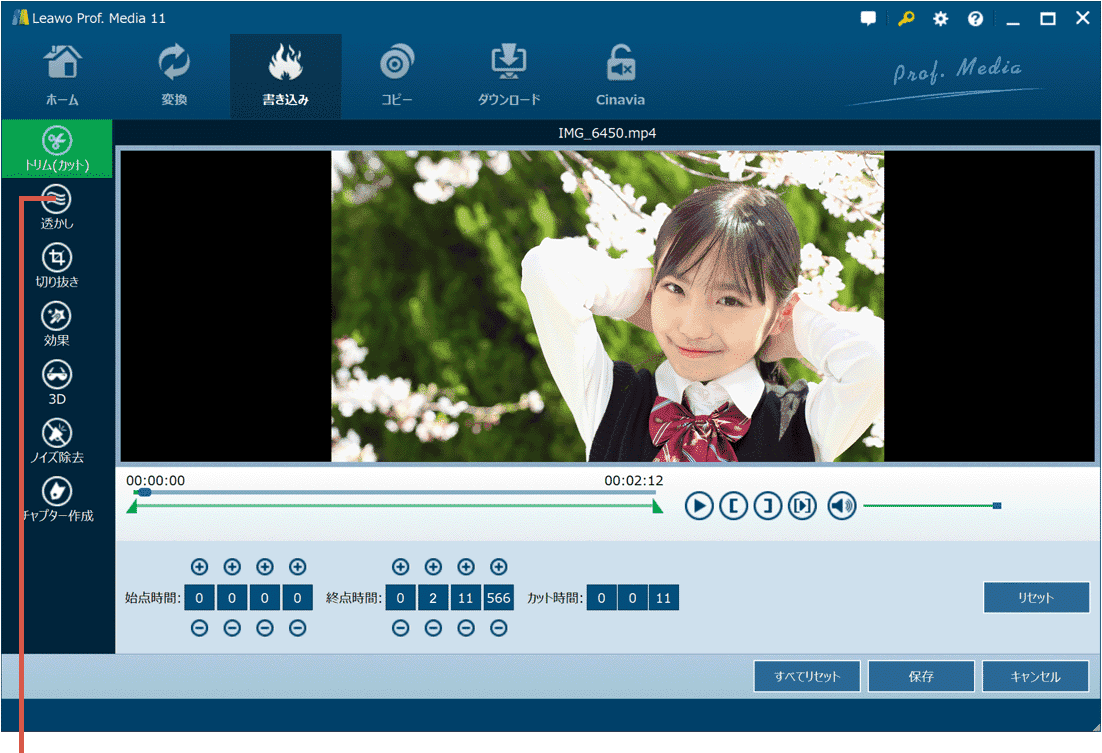
Task: Play the trimmed clip segment
Action: (802, 506)
